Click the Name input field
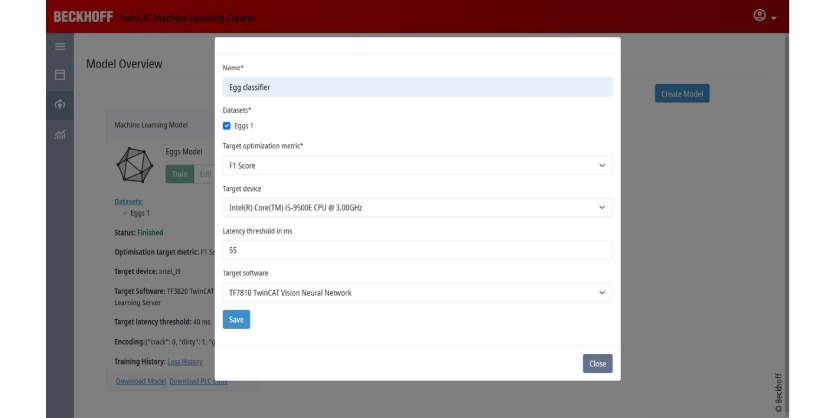The height and width of the screenshot is (418, 836). pyautogui.click(x=417, y=88)
